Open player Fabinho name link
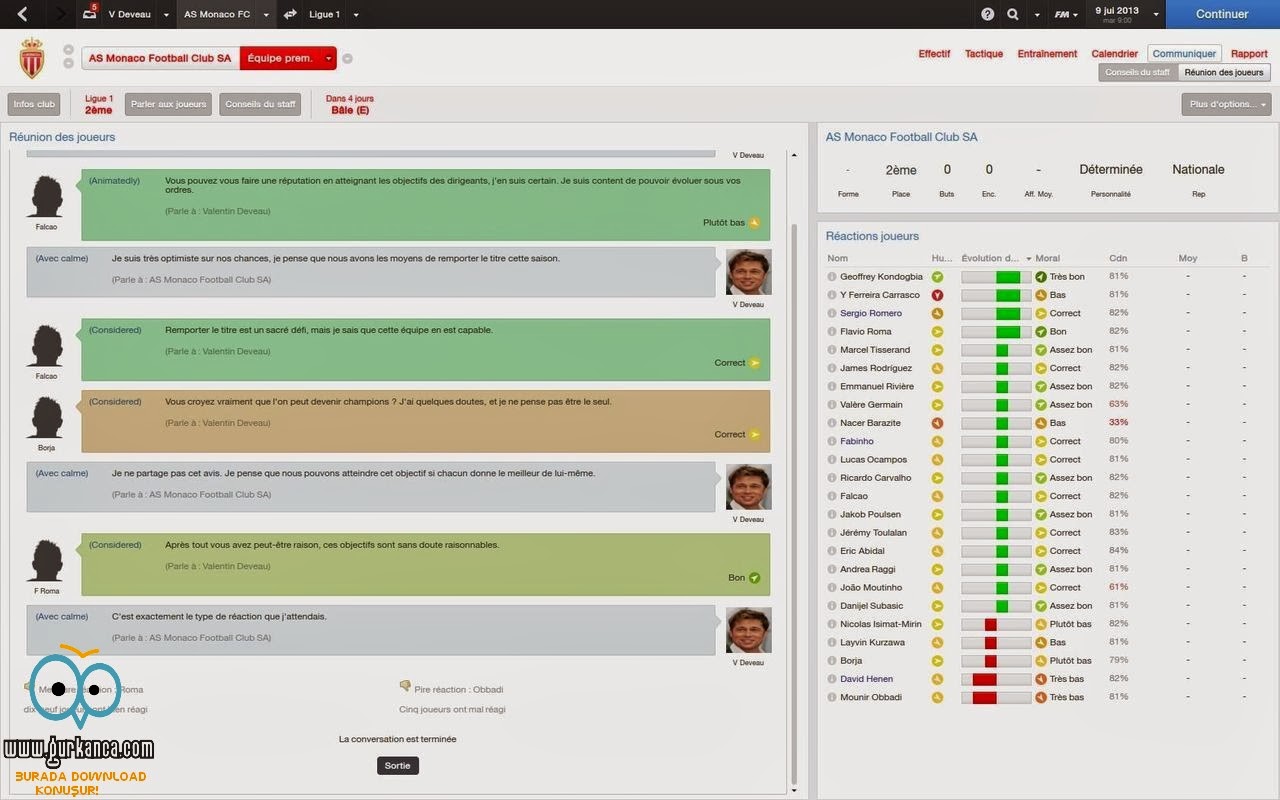Screen dimensions: 1280x800 (x=857, y=441)
